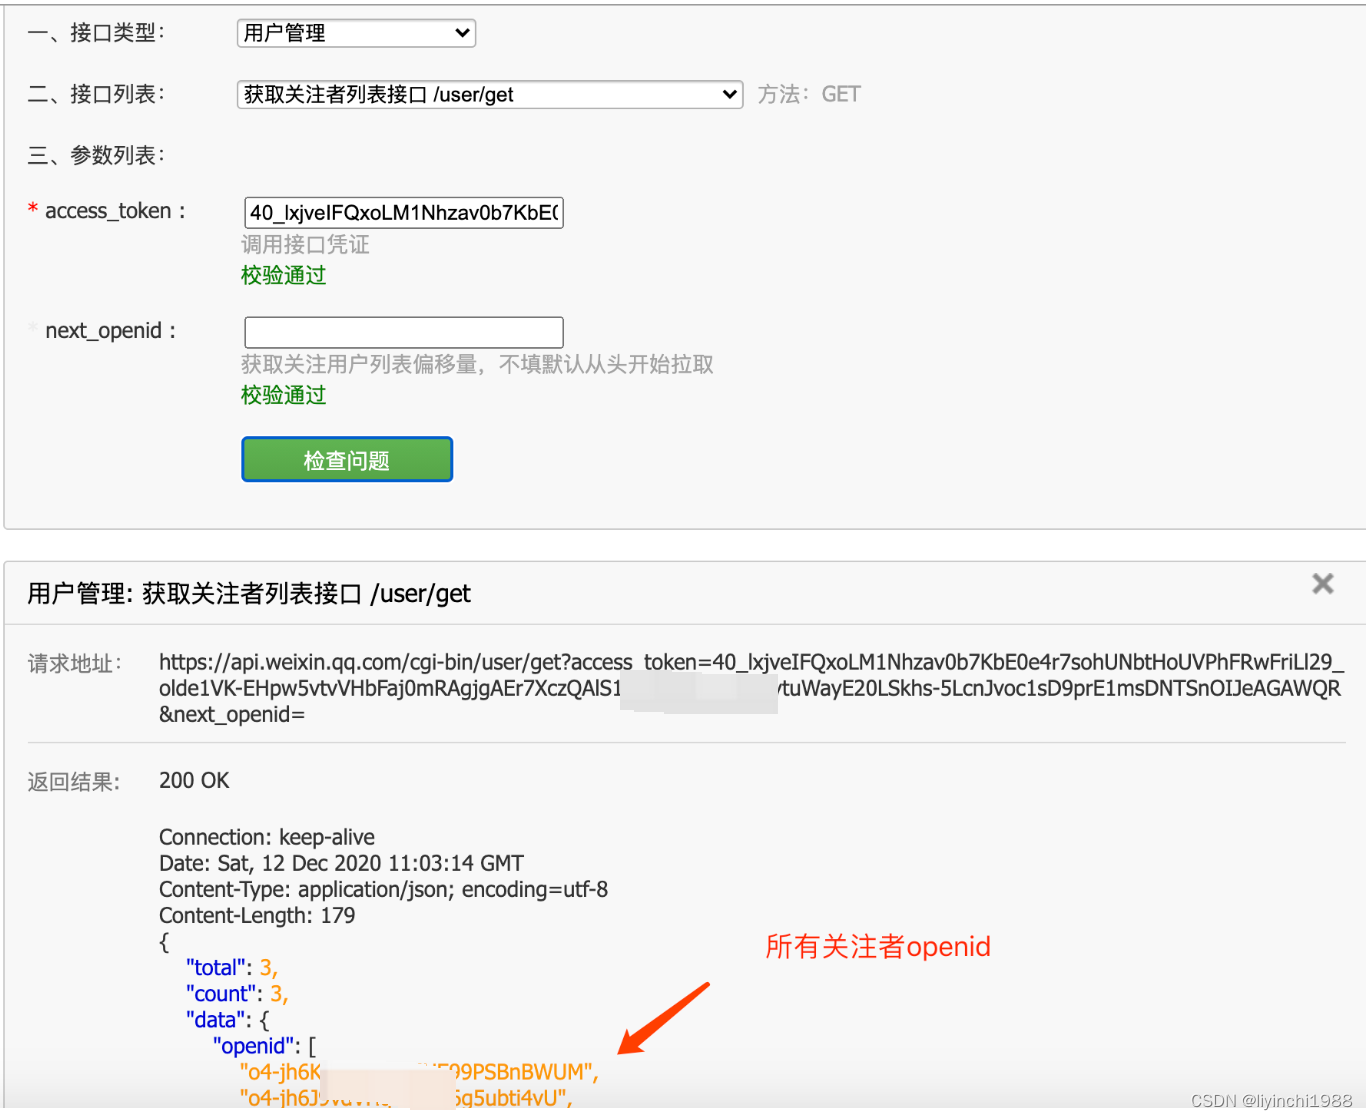Click the "total" key in JSON response

[215, 968]
